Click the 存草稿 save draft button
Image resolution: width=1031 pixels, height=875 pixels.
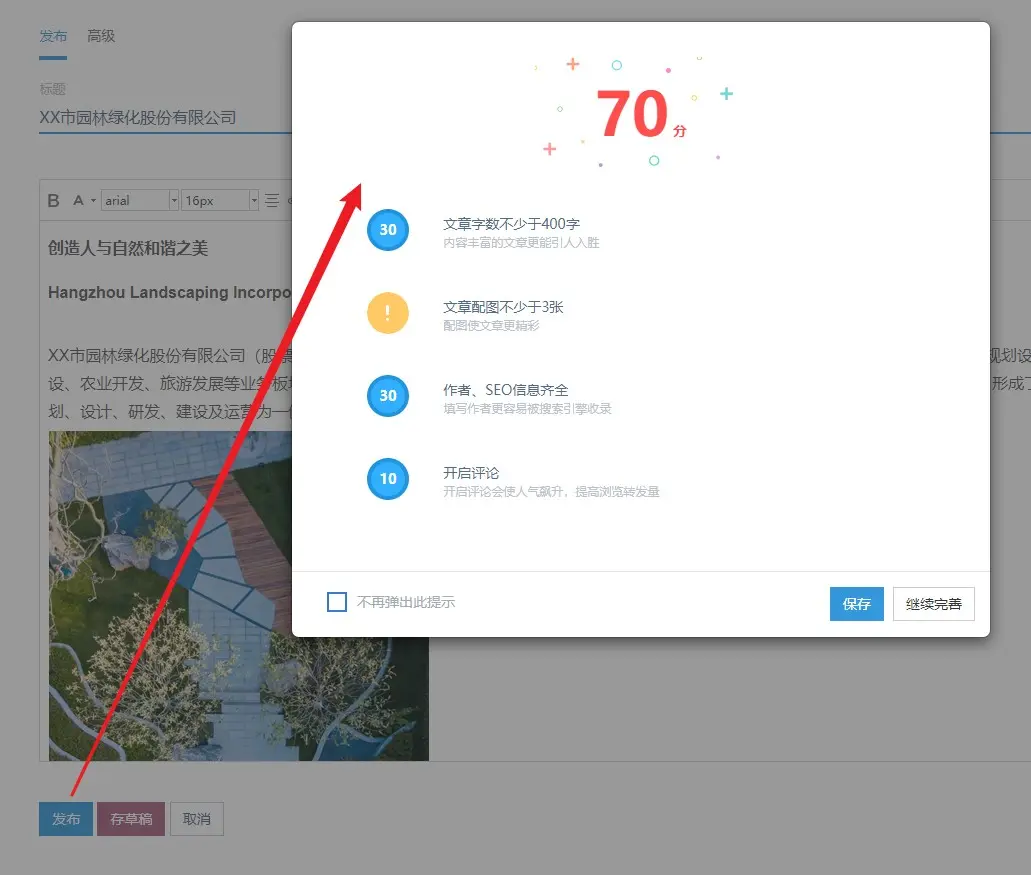pos(131,819)
